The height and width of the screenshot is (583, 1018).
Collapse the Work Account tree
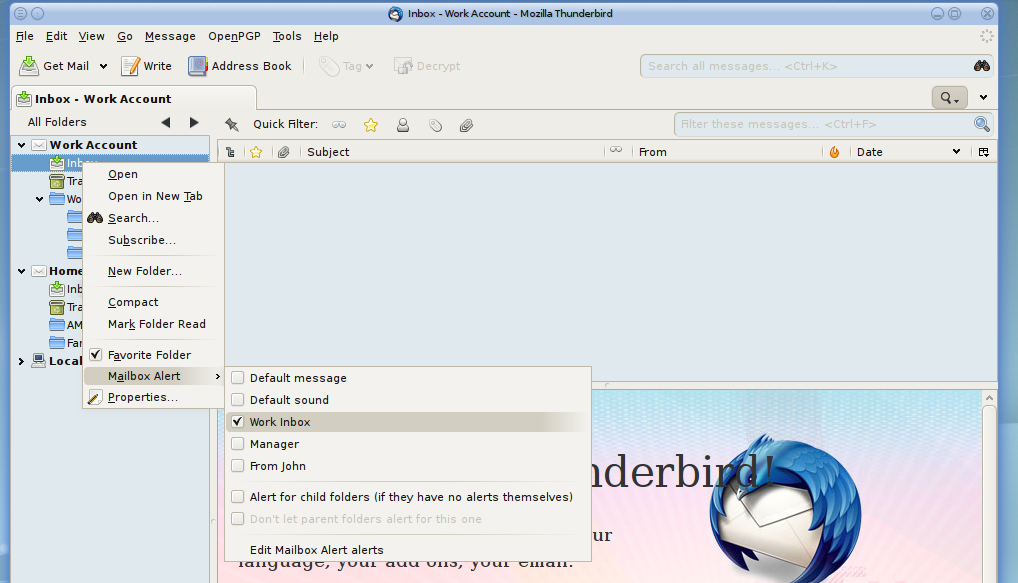pyautogui.click(x=22, y=145)
